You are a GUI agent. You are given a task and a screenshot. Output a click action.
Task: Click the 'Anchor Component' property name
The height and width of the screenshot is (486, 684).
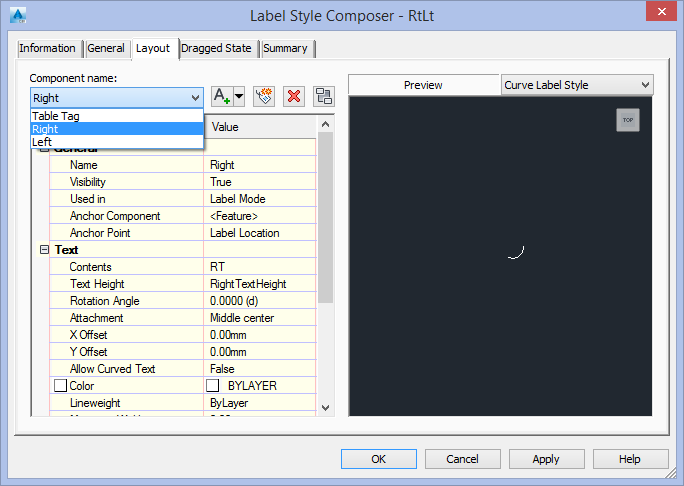click(x=115, y=216)
